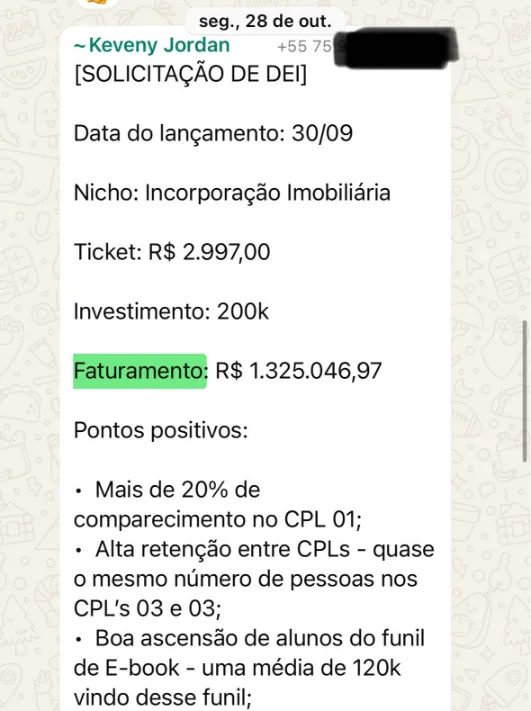Click the date chip 'seg., 28 de out.'

click(265, 21)
